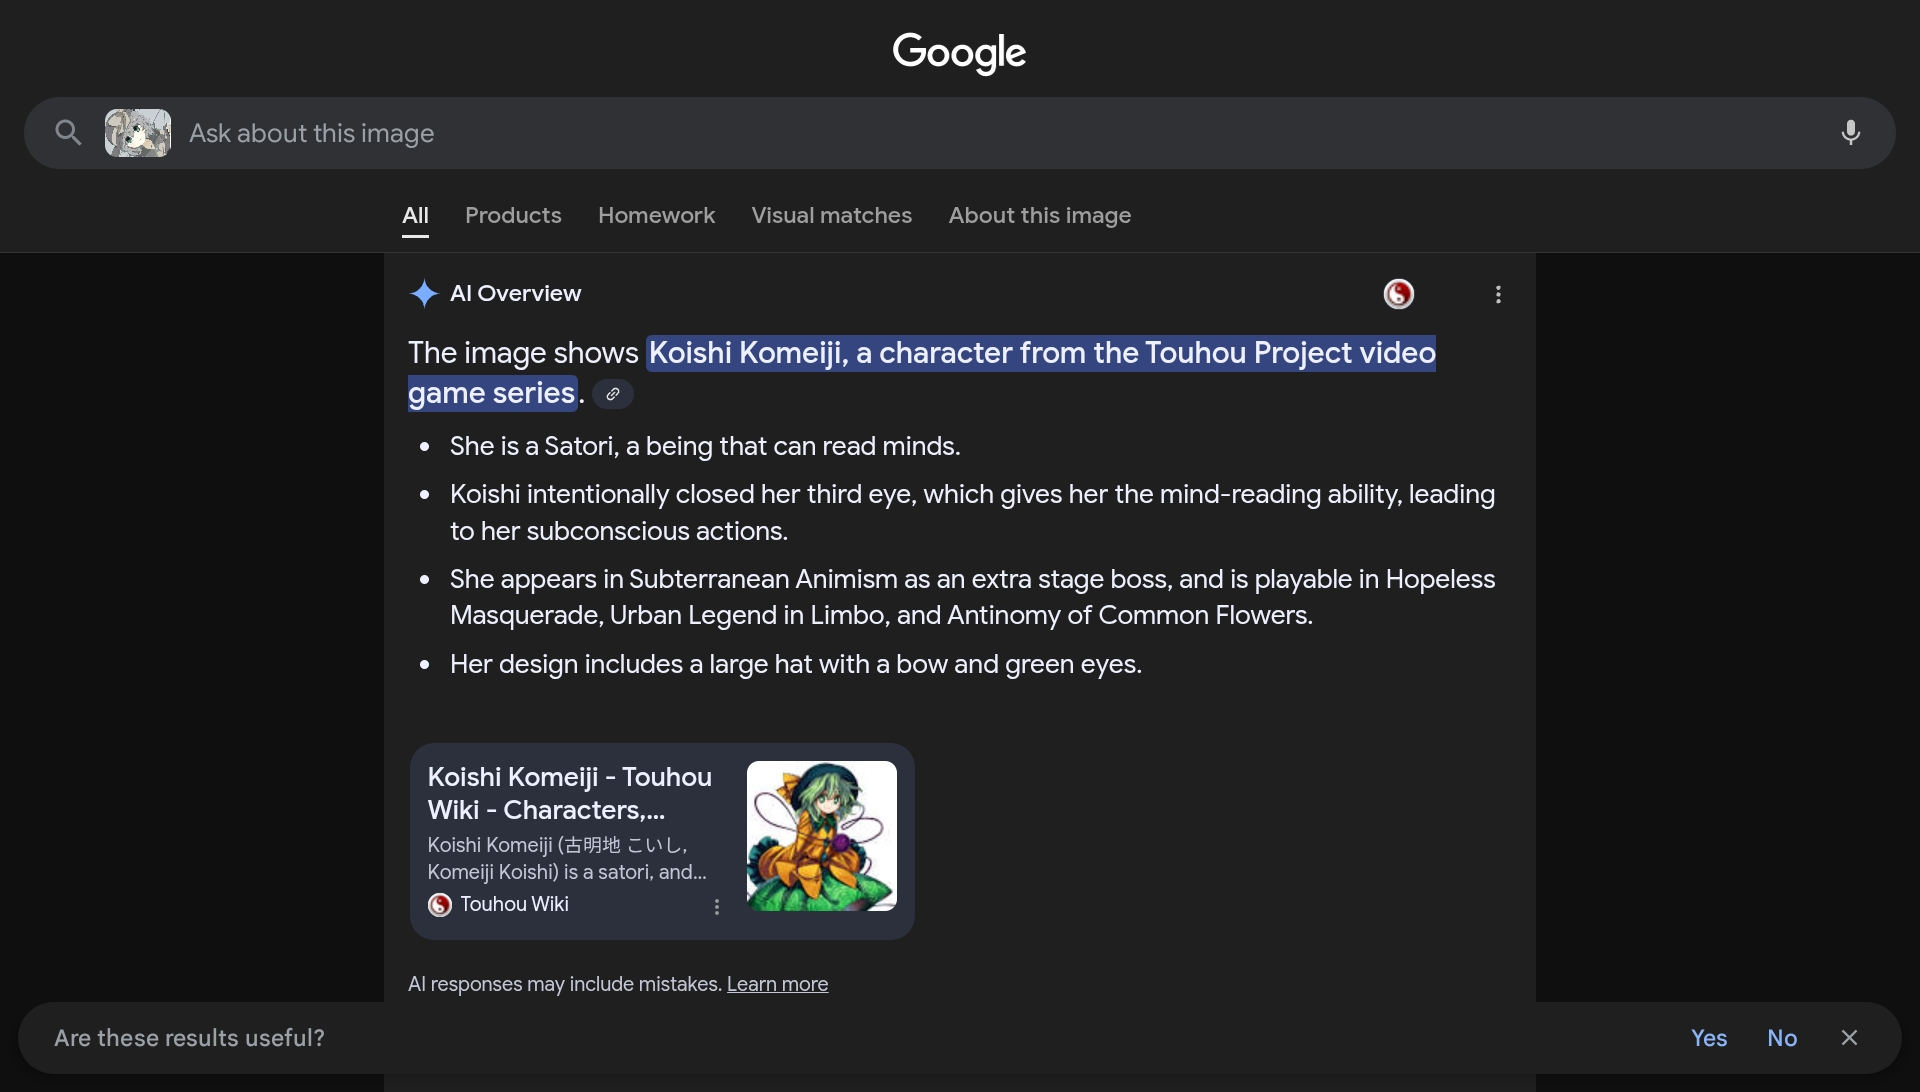1920x1092 pixels.
Task: Click source card description snippet text
Action: coord(567,858)
